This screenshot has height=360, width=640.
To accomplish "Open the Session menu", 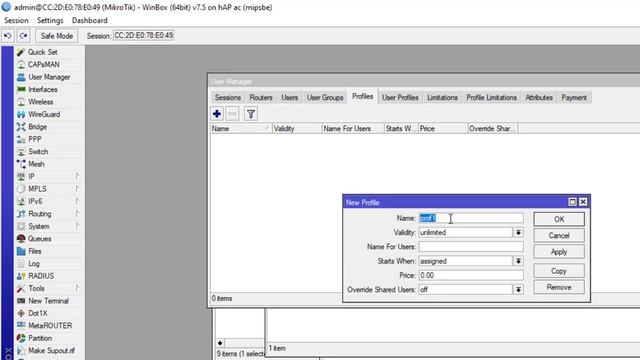I will pyautogui.click(x=16, y=20).
